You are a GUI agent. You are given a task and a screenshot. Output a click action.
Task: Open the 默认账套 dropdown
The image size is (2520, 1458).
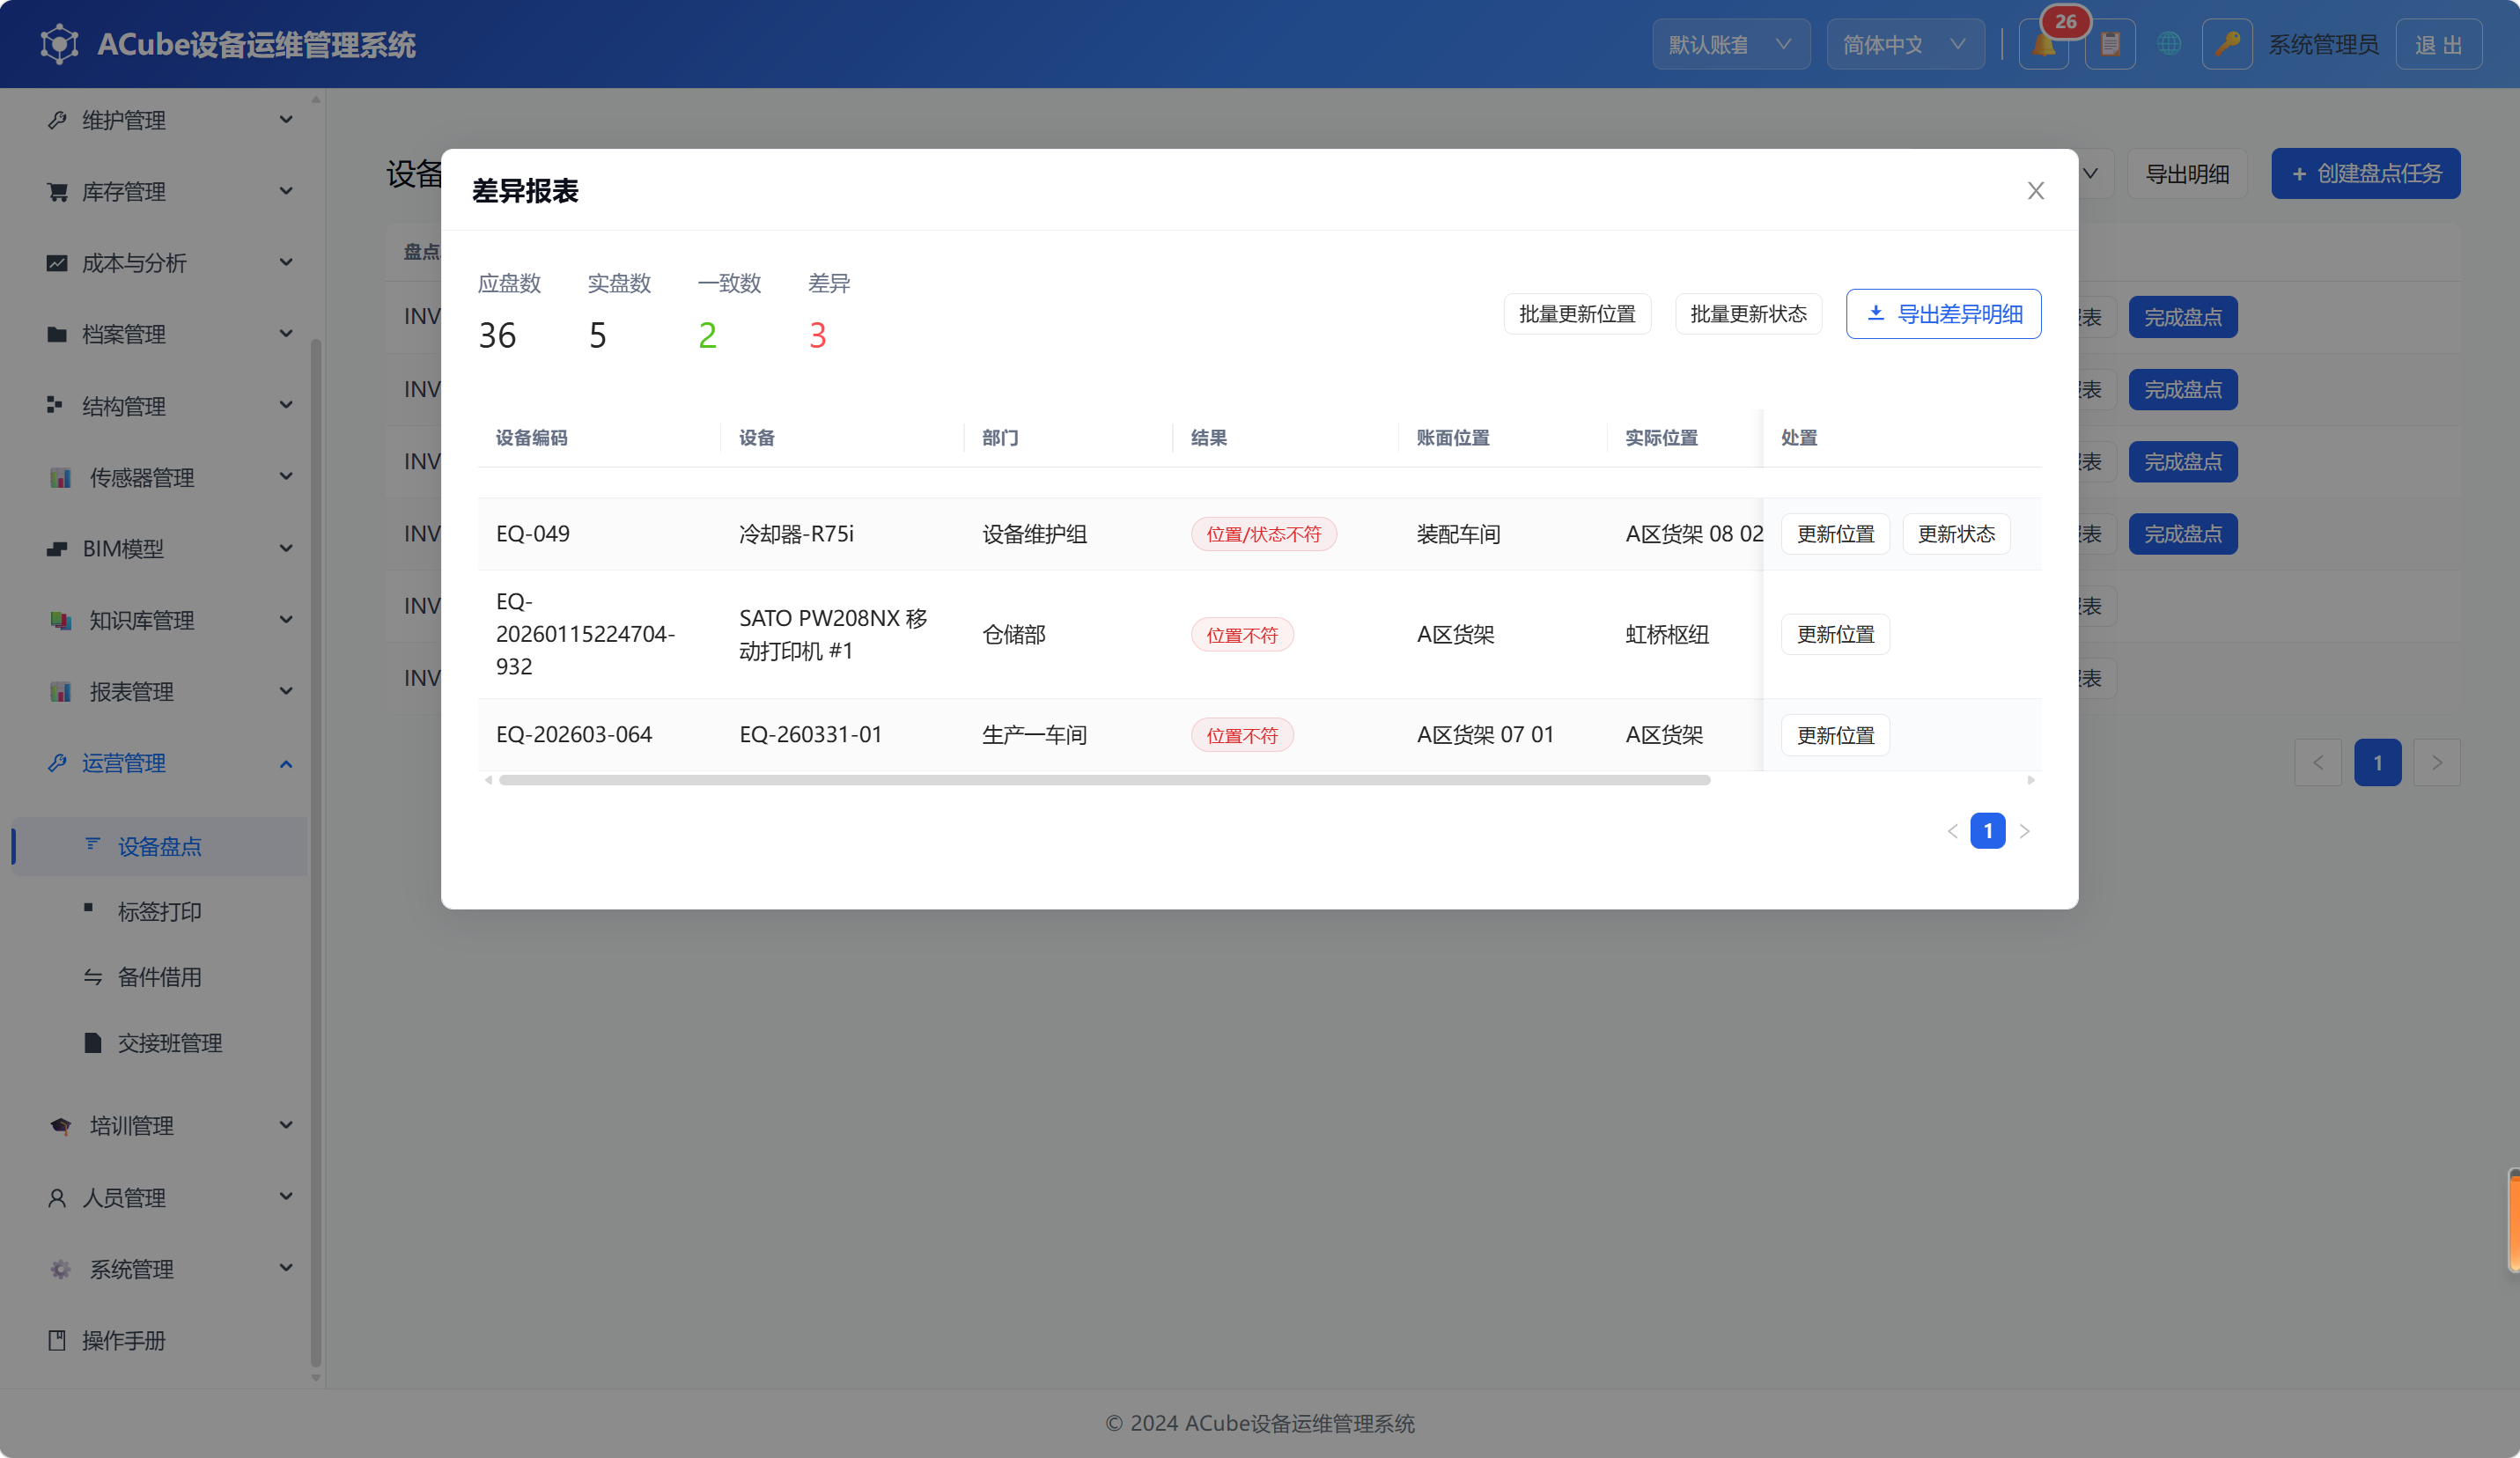click(1730, 44)
